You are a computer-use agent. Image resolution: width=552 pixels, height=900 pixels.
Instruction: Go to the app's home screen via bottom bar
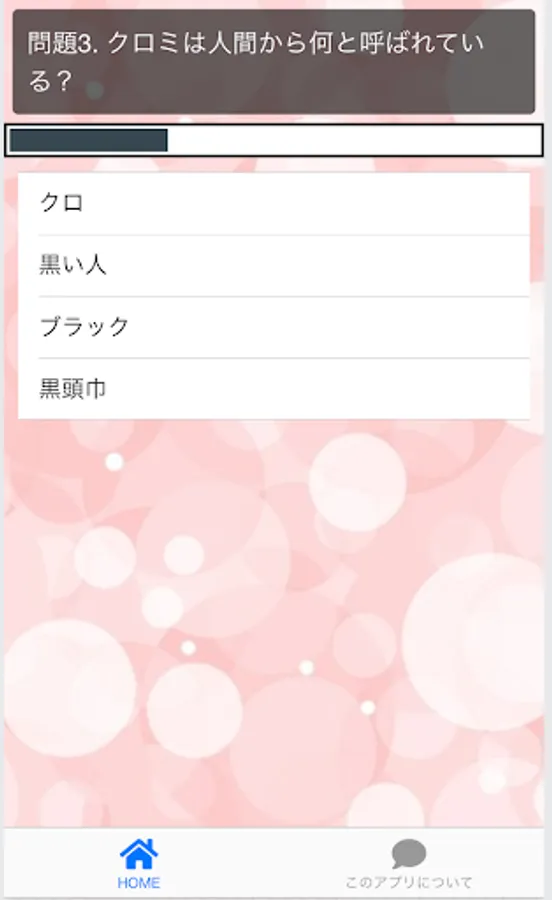[139, 863]
